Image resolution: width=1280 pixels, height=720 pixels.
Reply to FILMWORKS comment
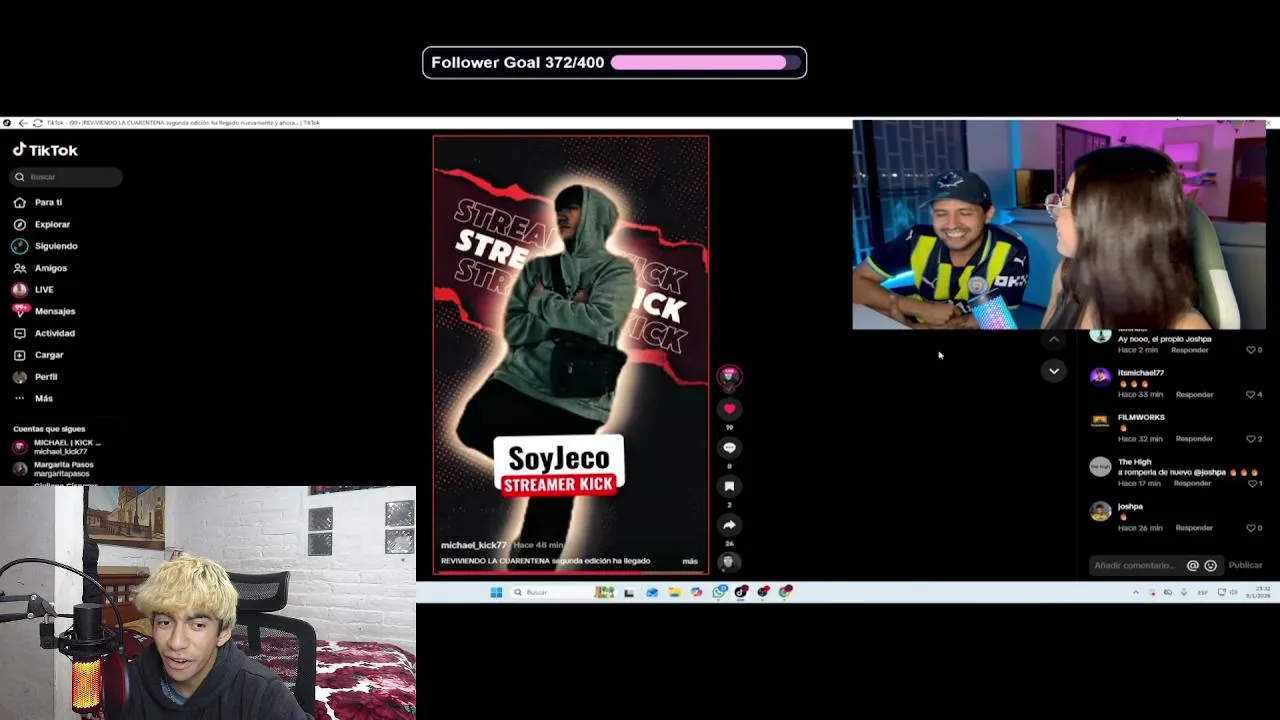click(1194, 438)
